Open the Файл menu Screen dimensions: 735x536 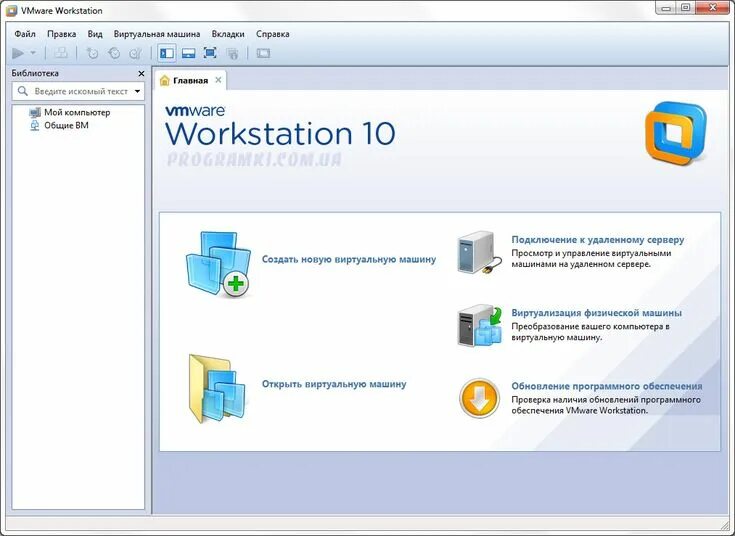[25, 34]
